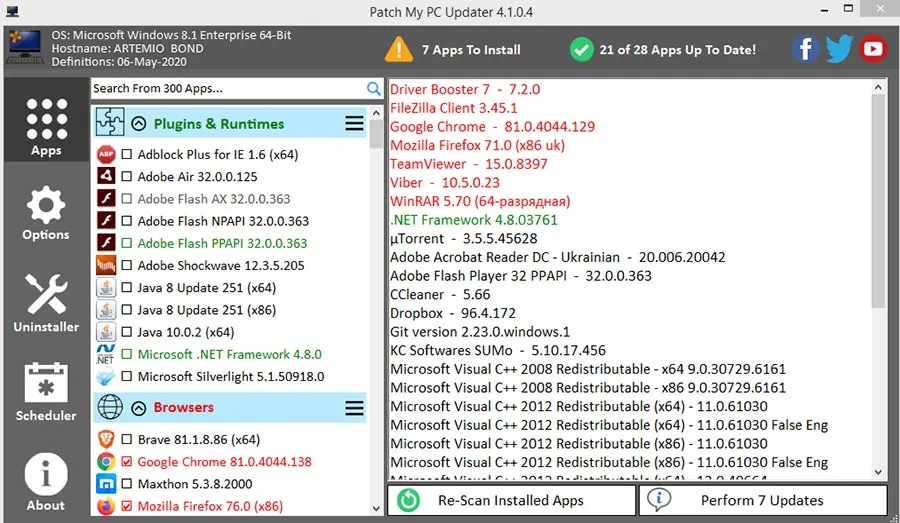The height and width of the screenshot is (523, 900).
Task: Click the Adblock Plus ABP icon
Action: (106, 154)
